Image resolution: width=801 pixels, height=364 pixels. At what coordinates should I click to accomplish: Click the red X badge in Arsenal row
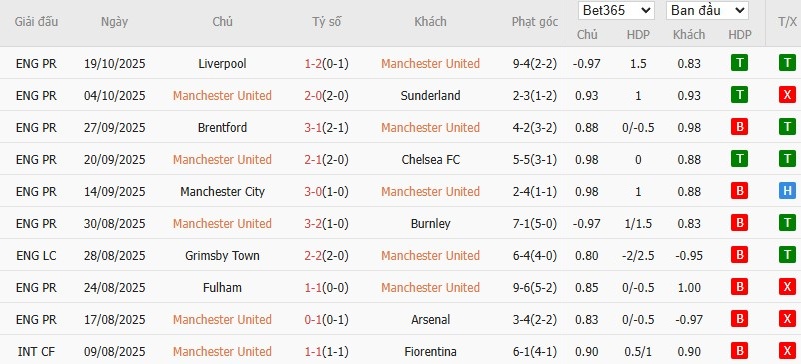[787, 320]
